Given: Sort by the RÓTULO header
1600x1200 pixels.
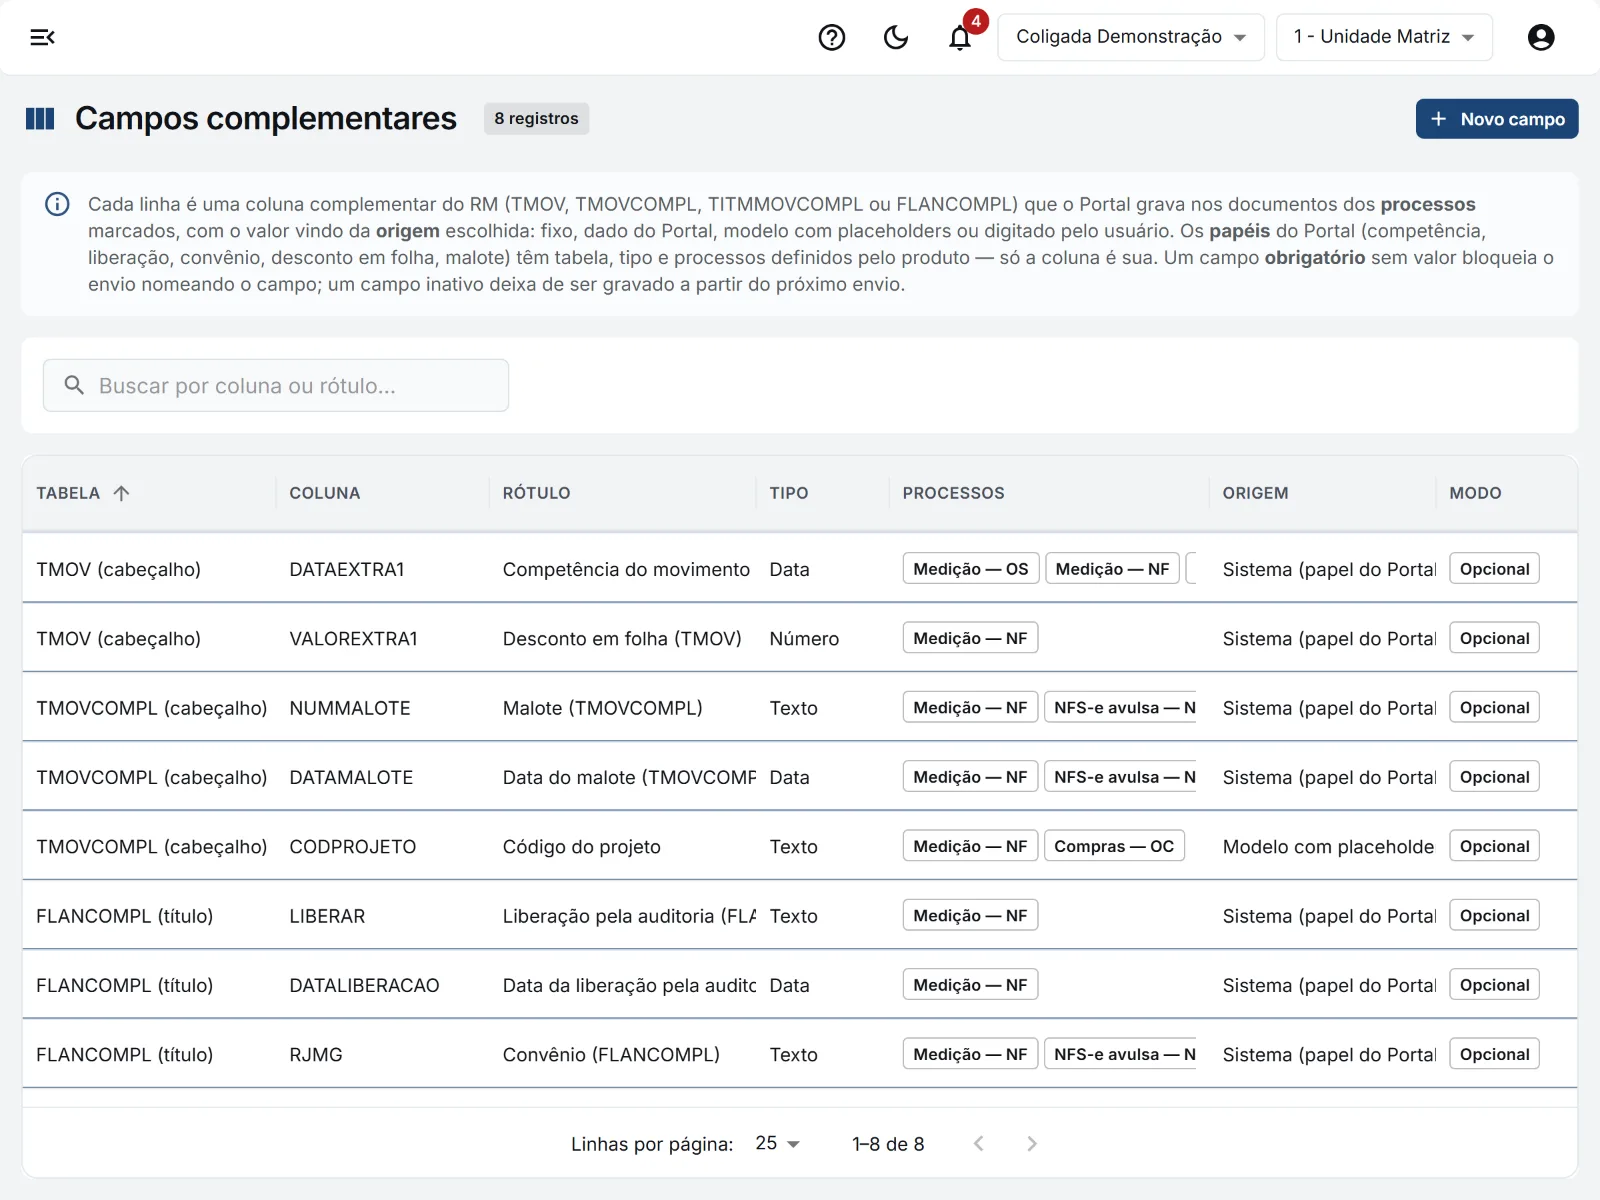Looking at the screenshot, I should click(536, 493).
